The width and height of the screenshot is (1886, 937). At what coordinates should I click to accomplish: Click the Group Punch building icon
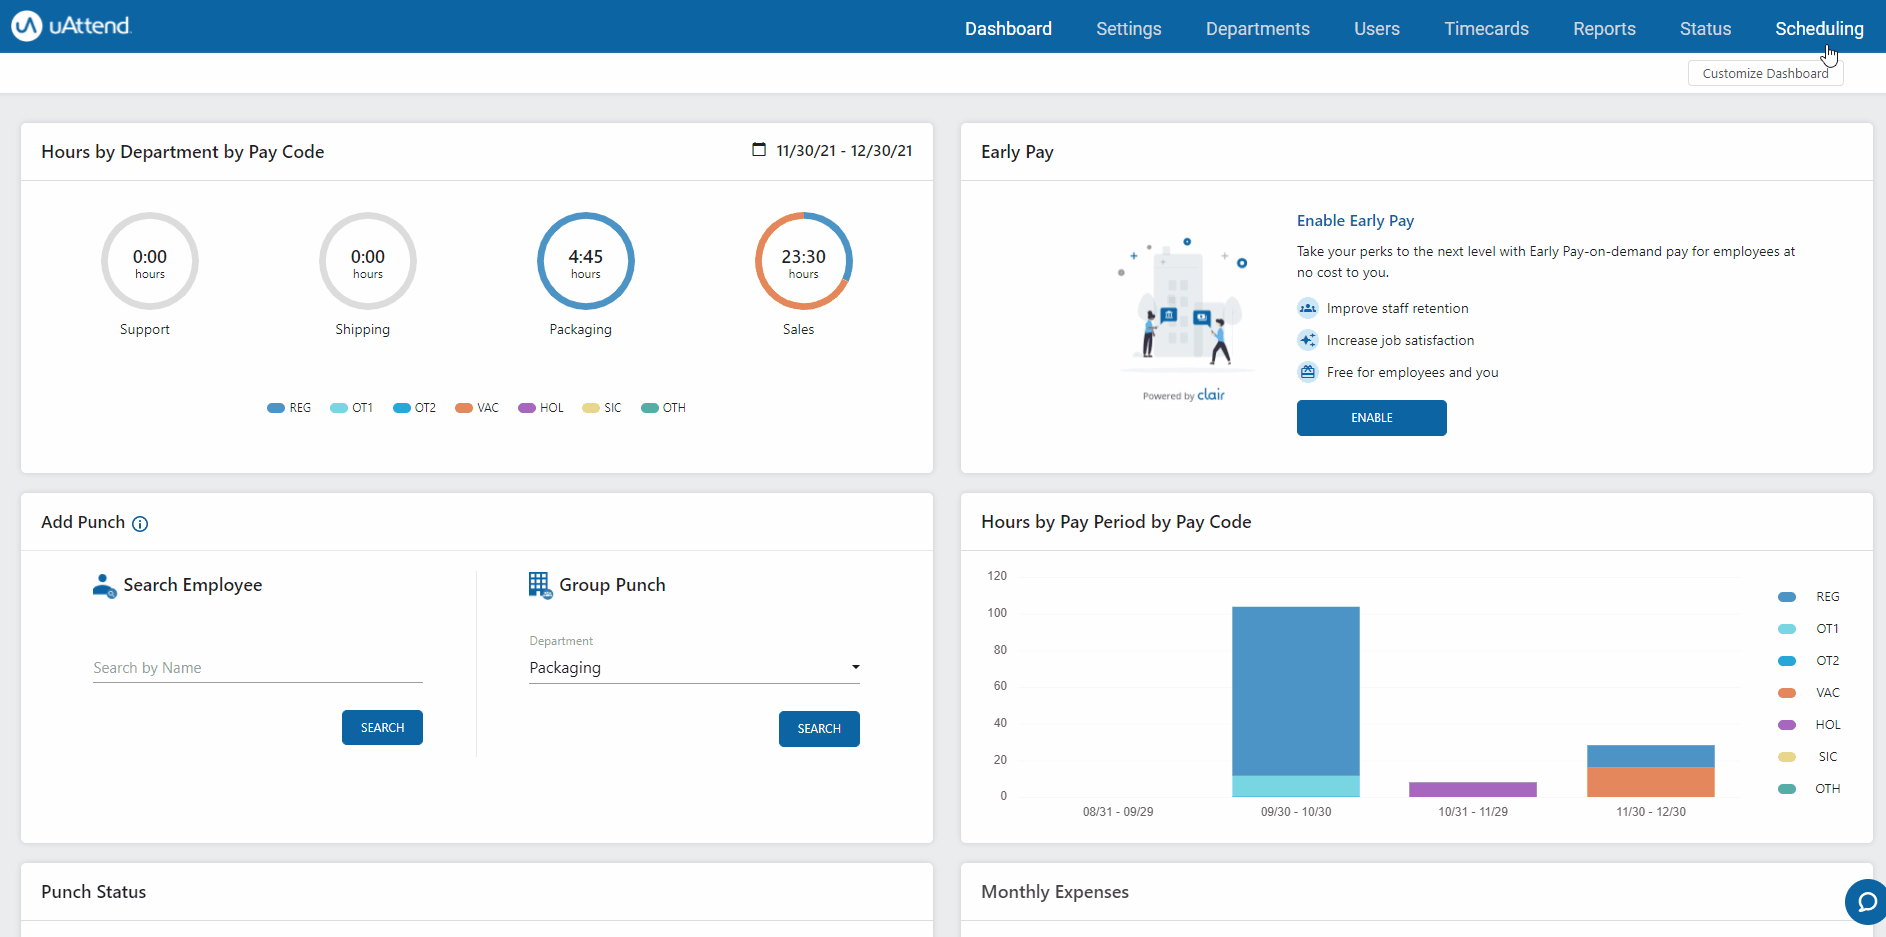(x=540, y=585)
